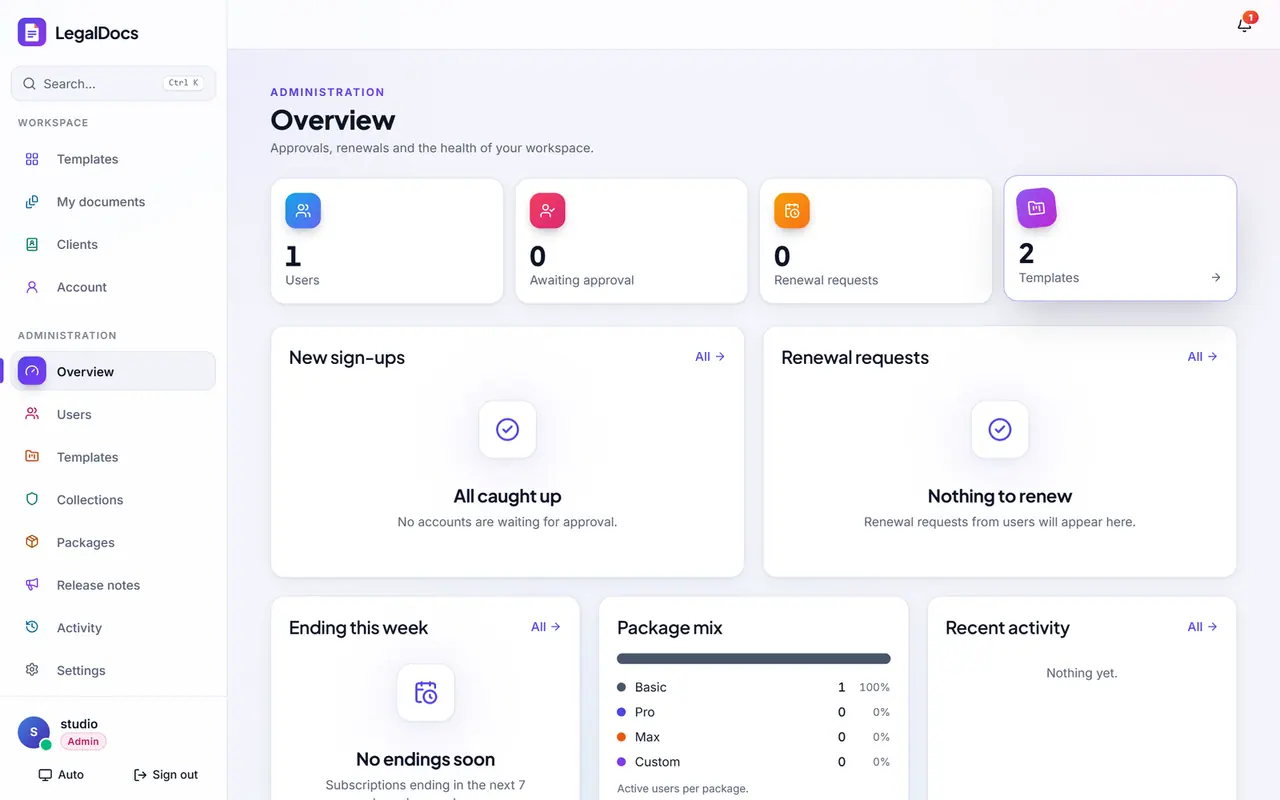Click the magnifier icon in the search box
The image size is (1280, 800).
tap(30, 84)
